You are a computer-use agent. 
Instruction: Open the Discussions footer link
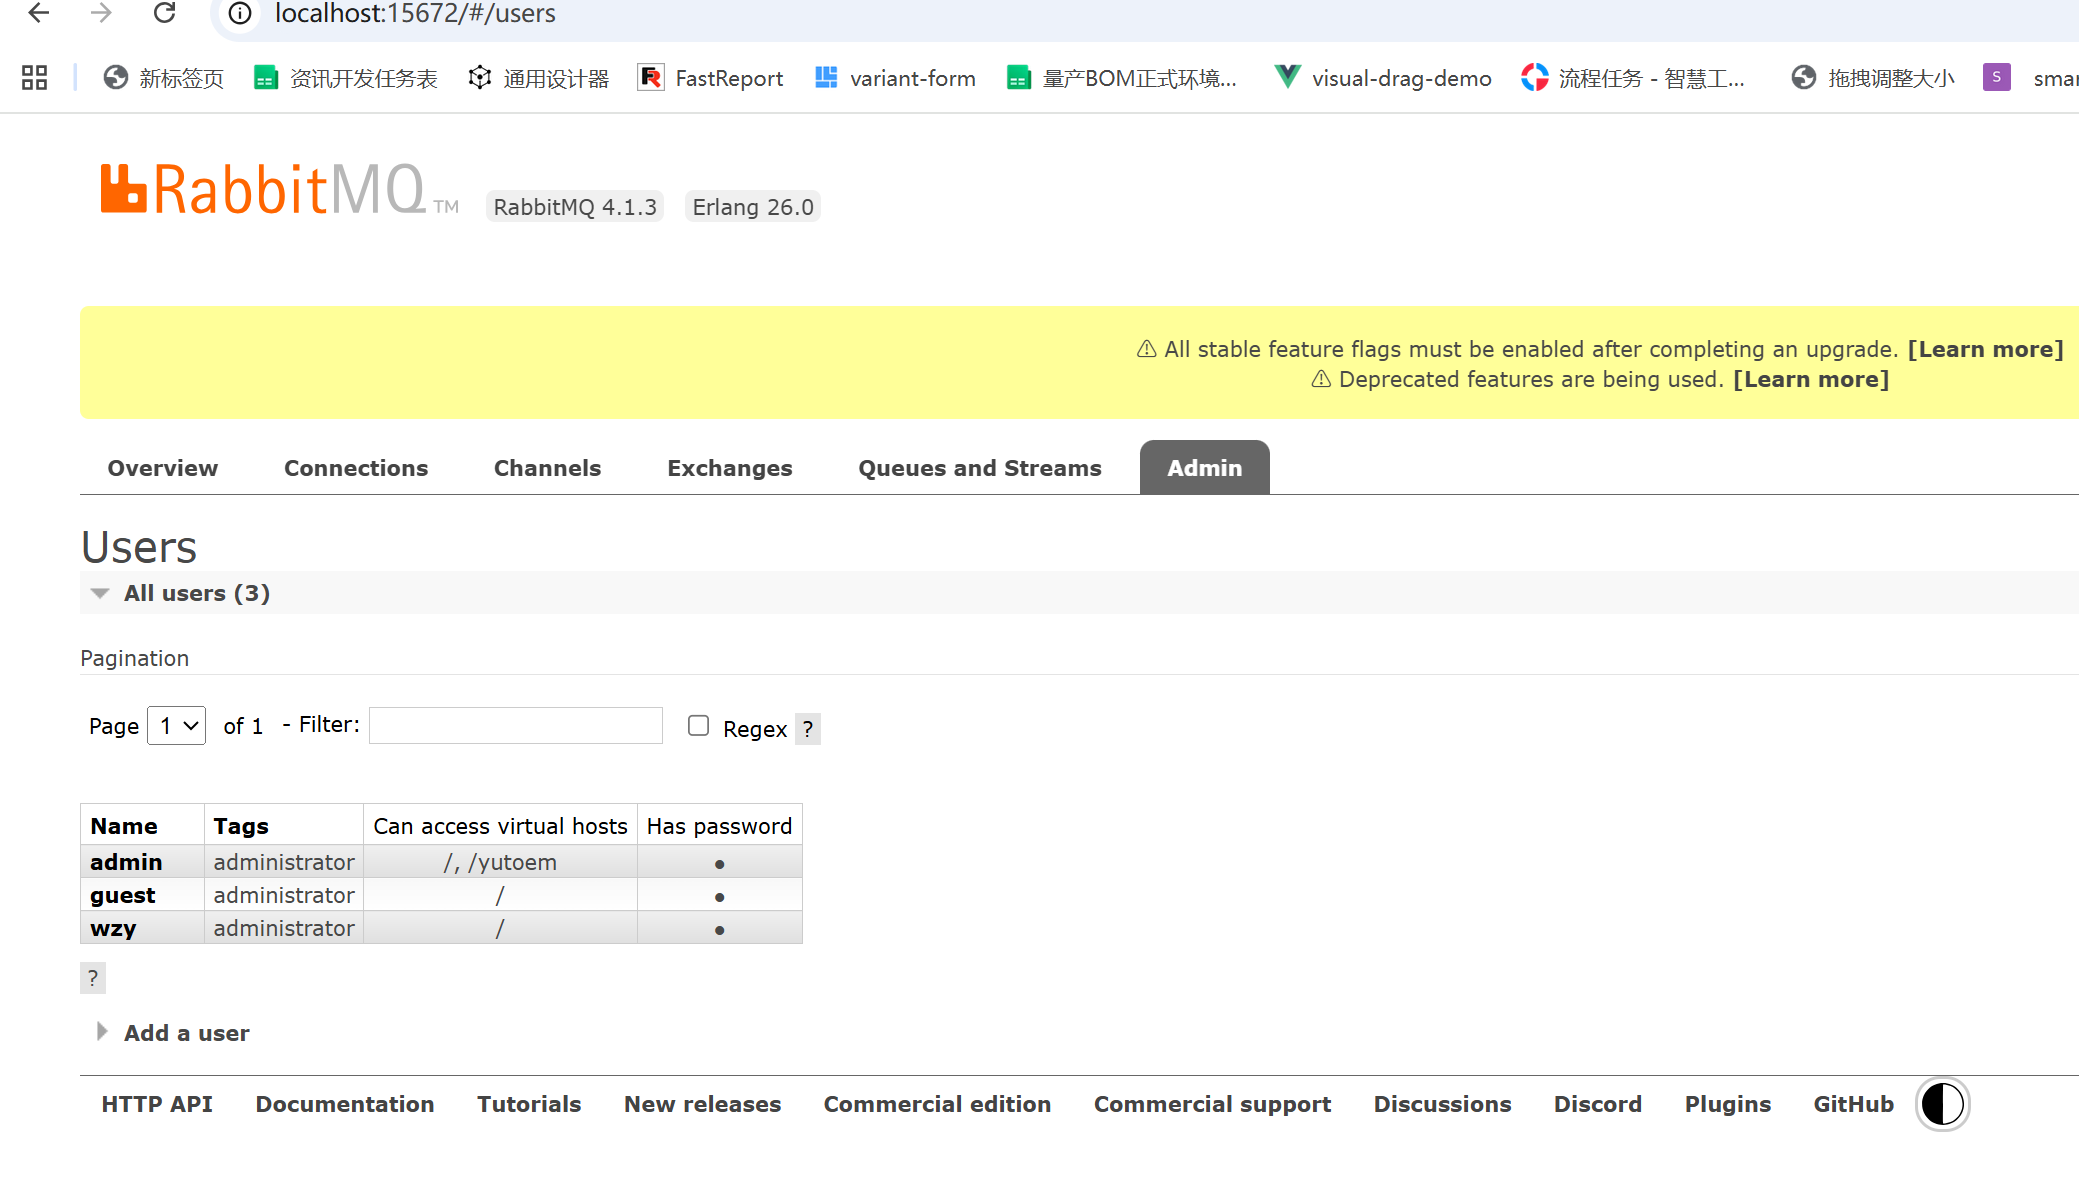click(x=1442, y=1104)
